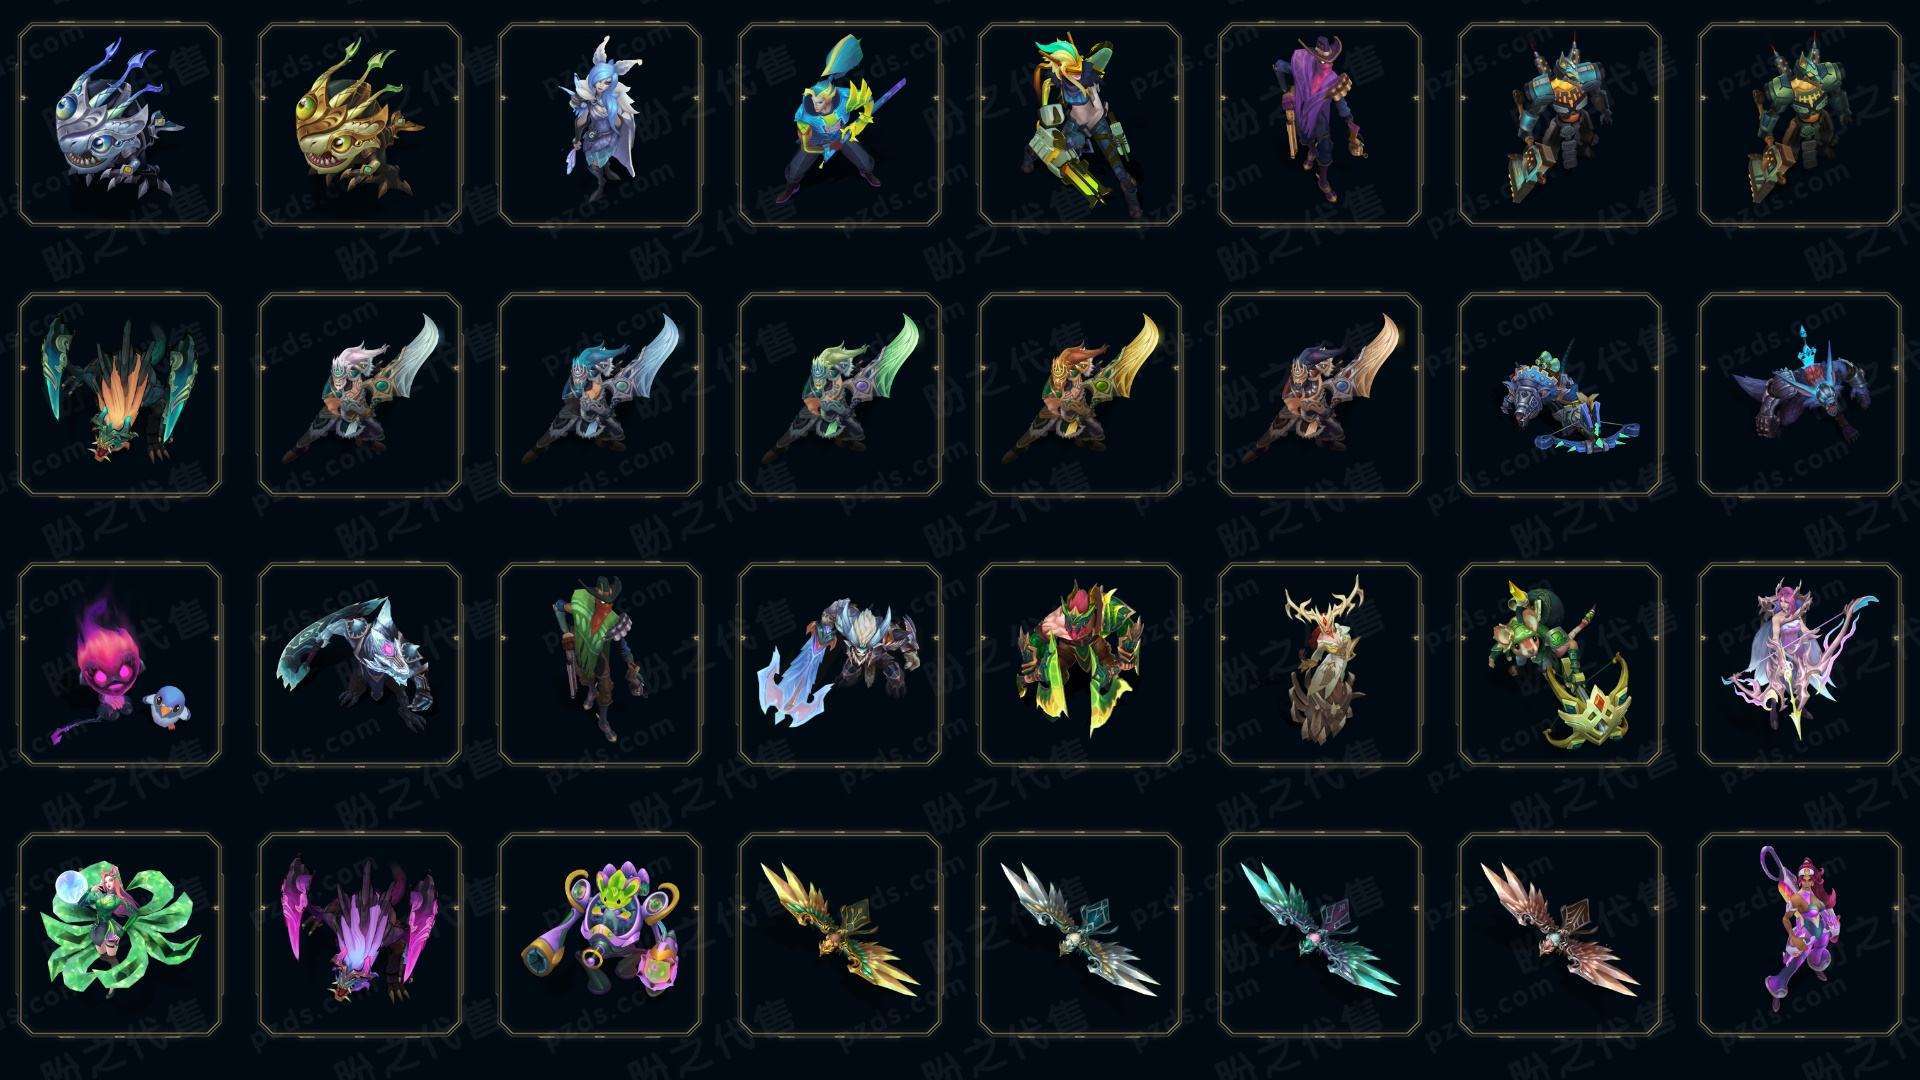
Task: Choose the purple-caped cowboy skin tile
Action: click(x=1320, y=125)
